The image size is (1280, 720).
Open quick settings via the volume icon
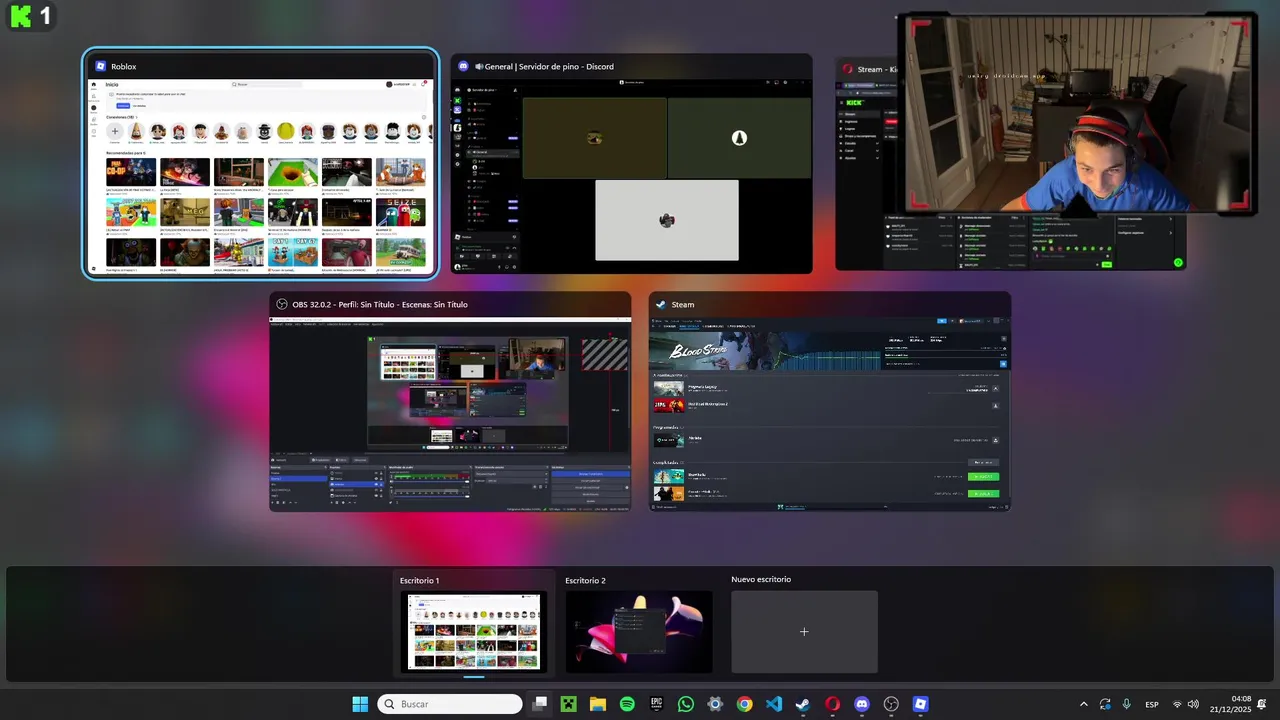(x=1193, y=704)
